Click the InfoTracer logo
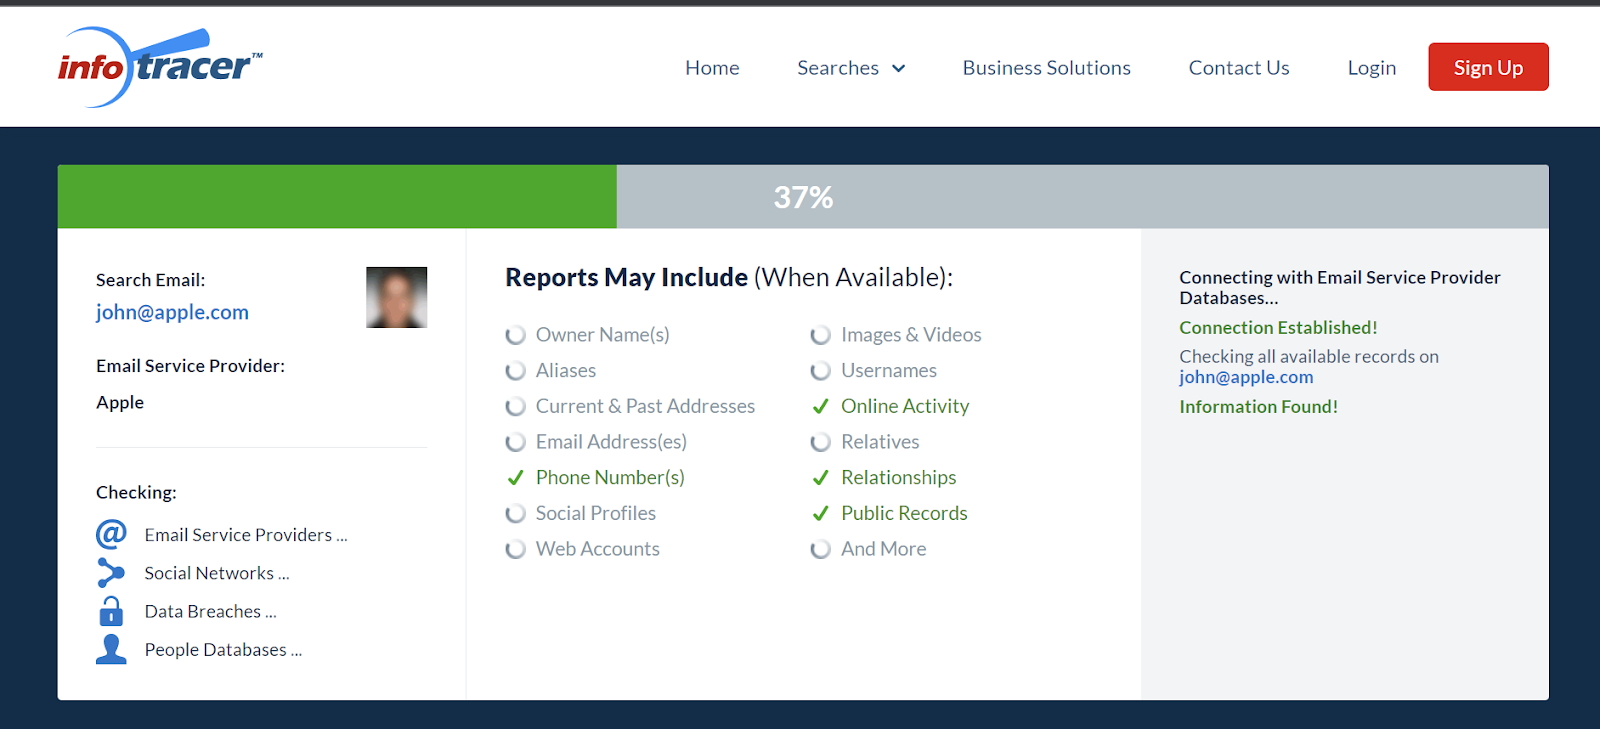1600x729 pixels. tap(160, 67)
